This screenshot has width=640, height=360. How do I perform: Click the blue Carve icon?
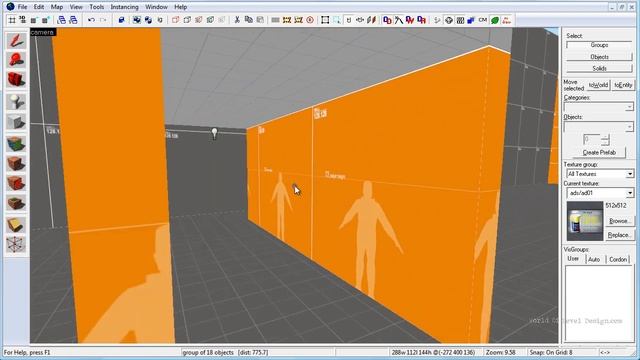[121, 20]
